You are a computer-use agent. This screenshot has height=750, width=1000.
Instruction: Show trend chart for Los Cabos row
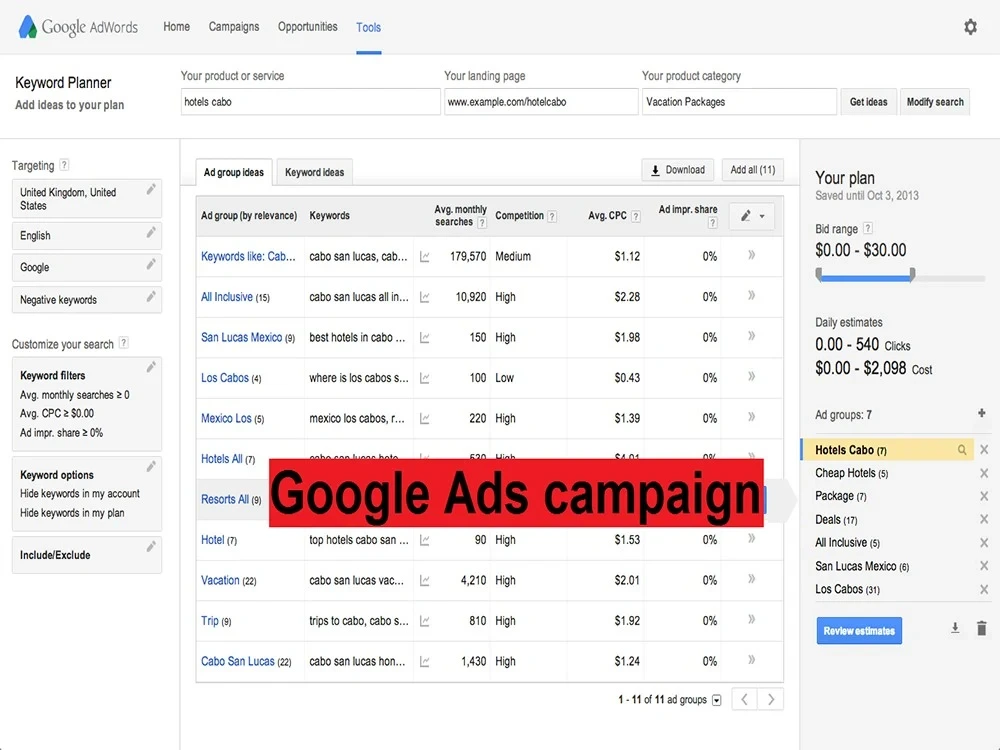click(x=425, y=378)
